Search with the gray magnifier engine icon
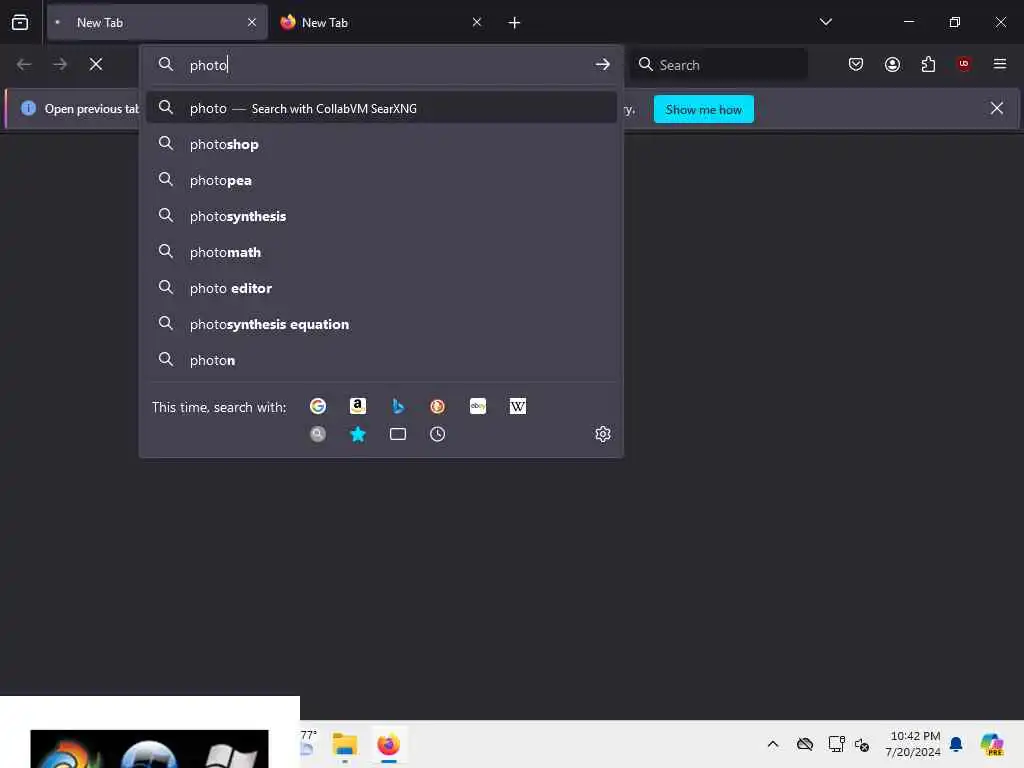The height and width of the screenshot is (768, 1024). tap(318, 434)
